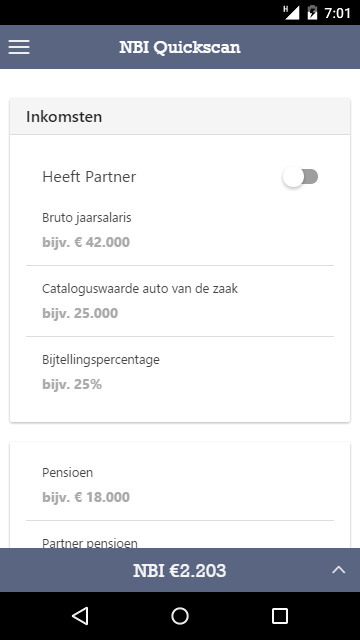
Task: Tap the battery status icon
Action: point(312,13)
